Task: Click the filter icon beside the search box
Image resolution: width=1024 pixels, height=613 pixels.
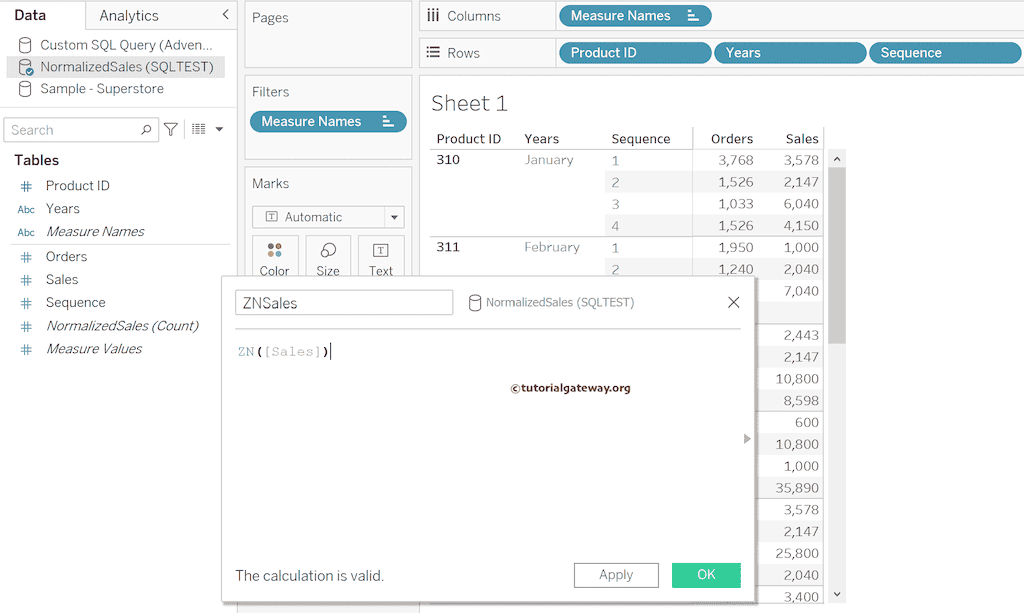Action: (170, 130)
